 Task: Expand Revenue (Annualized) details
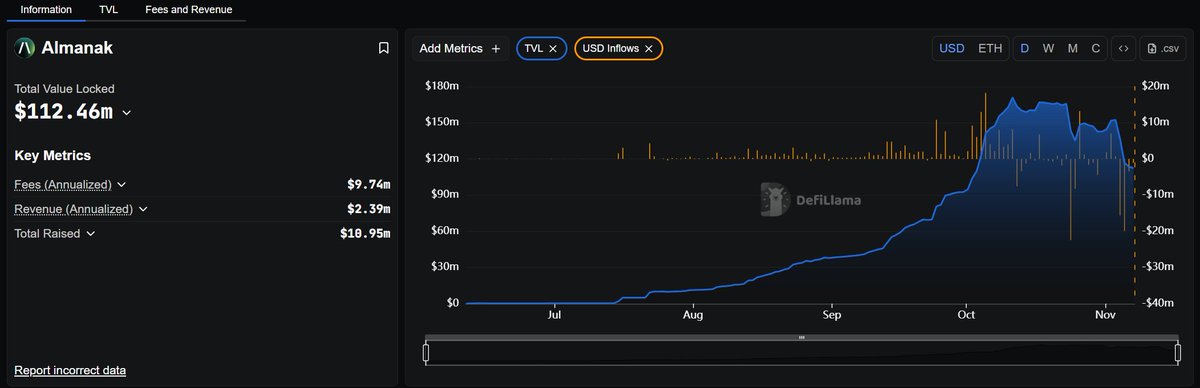pyautogui.click(x=143, y=209)
